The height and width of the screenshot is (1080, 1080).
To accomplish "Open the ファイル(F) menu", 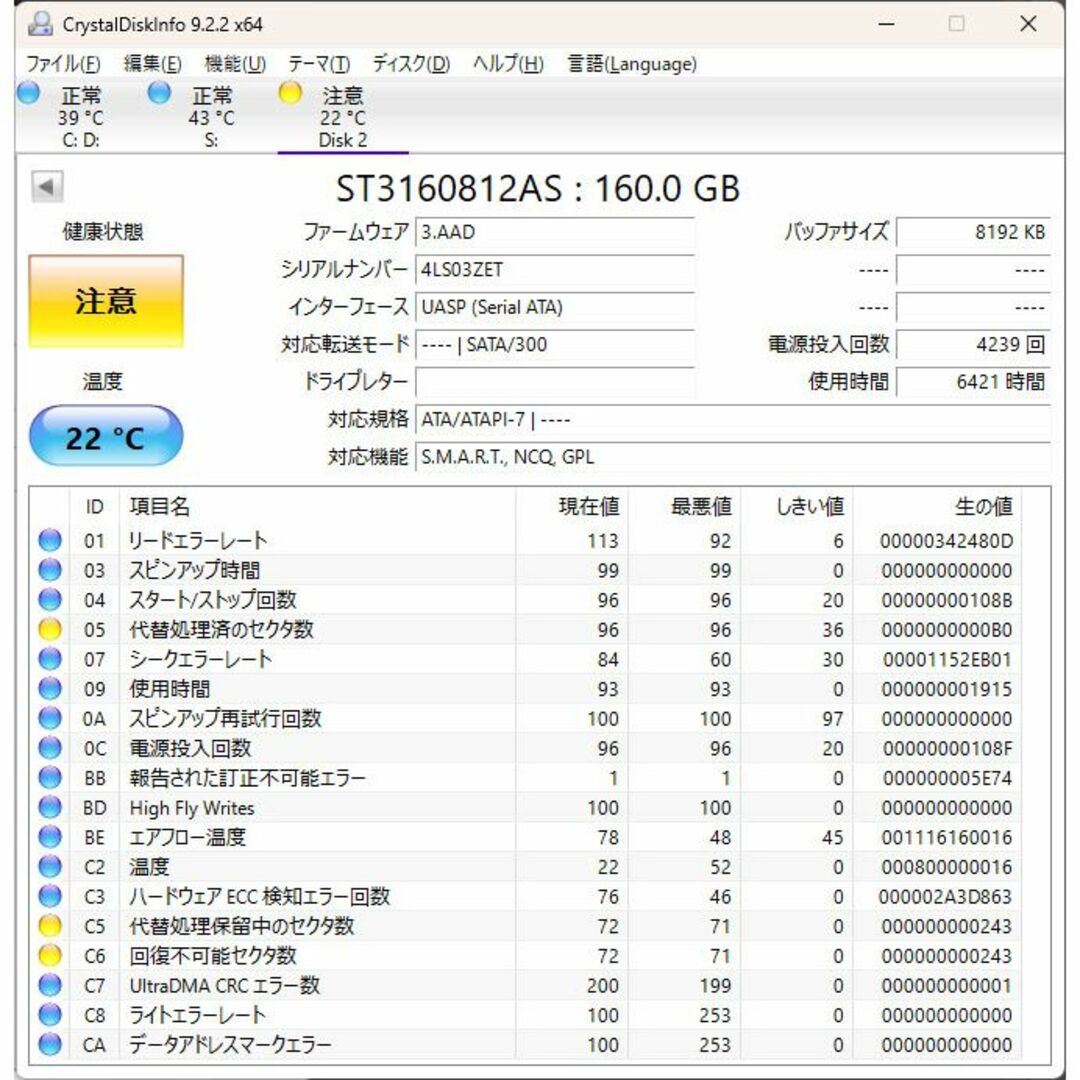I will [x=63, y=64].
